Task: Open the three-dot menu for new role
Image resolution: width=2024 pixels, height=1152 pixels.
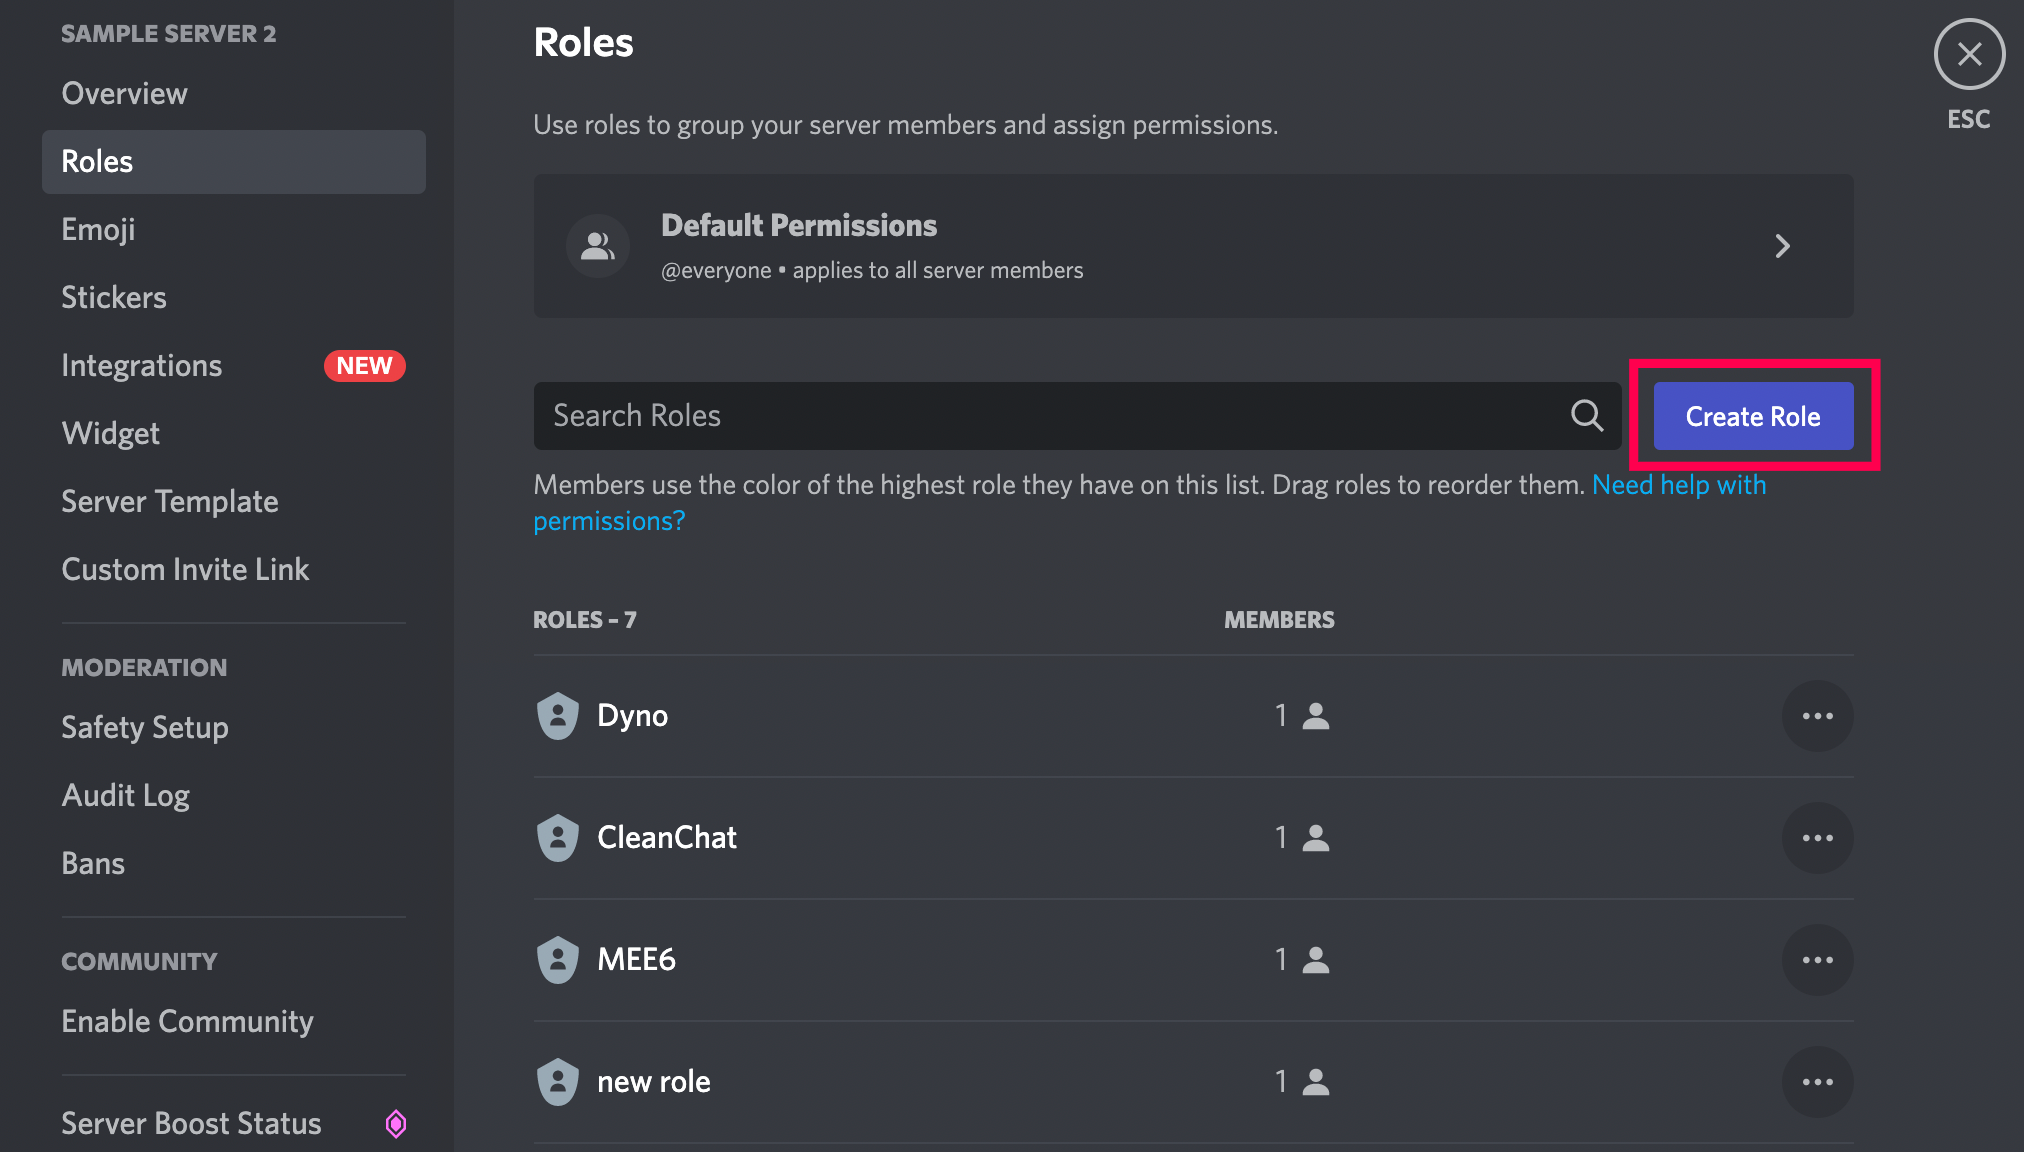Action: (1817, 1082)
